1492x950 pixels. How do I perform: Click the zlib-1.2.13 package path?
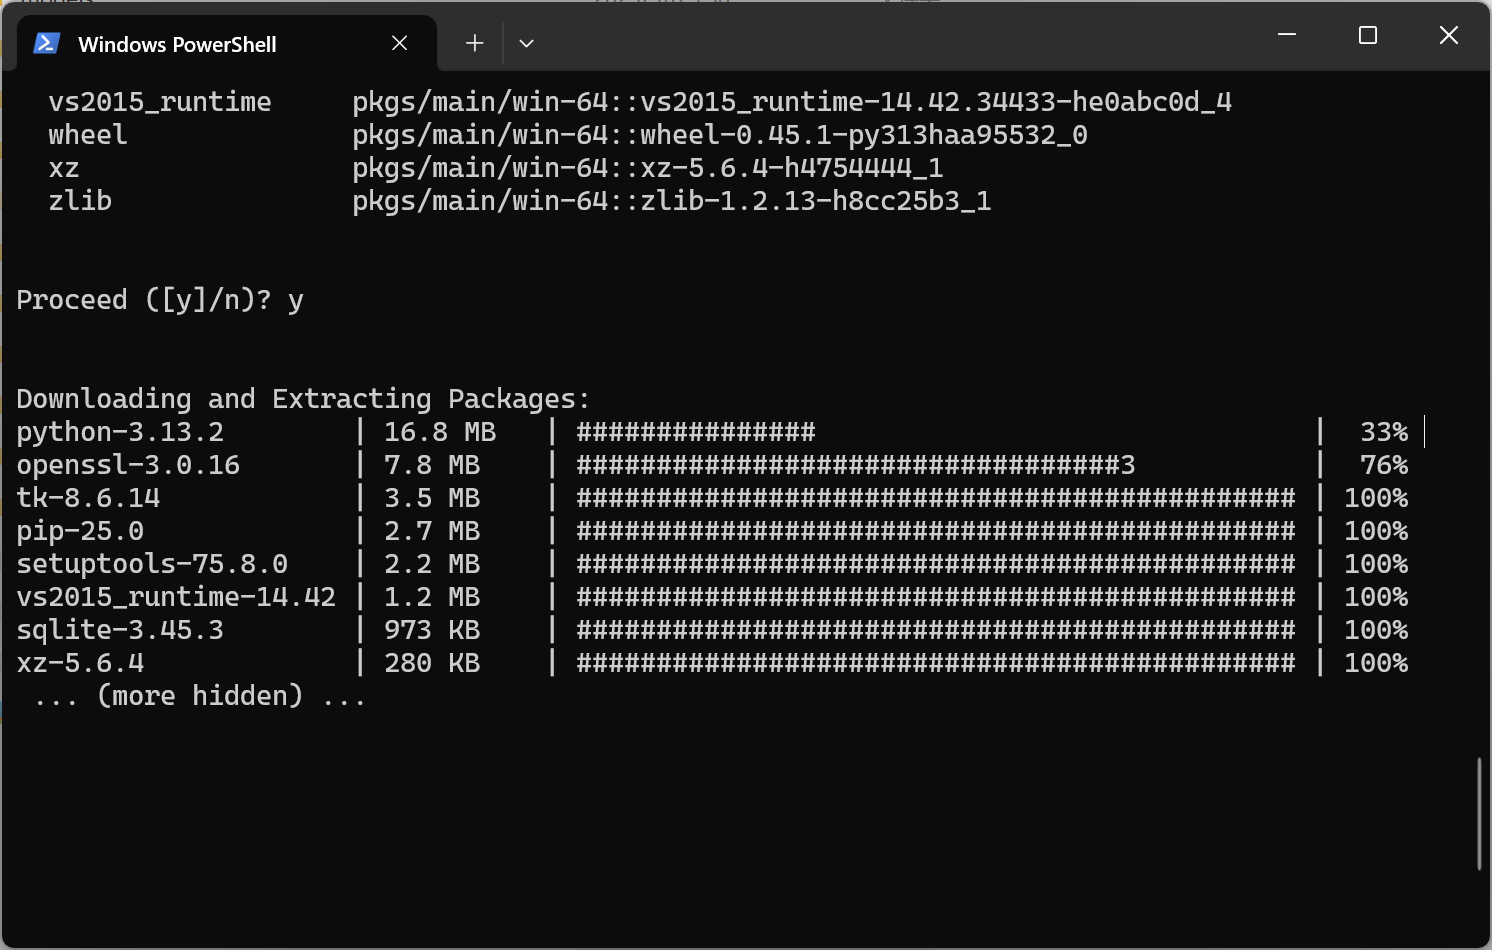click(x=671, y=201)
